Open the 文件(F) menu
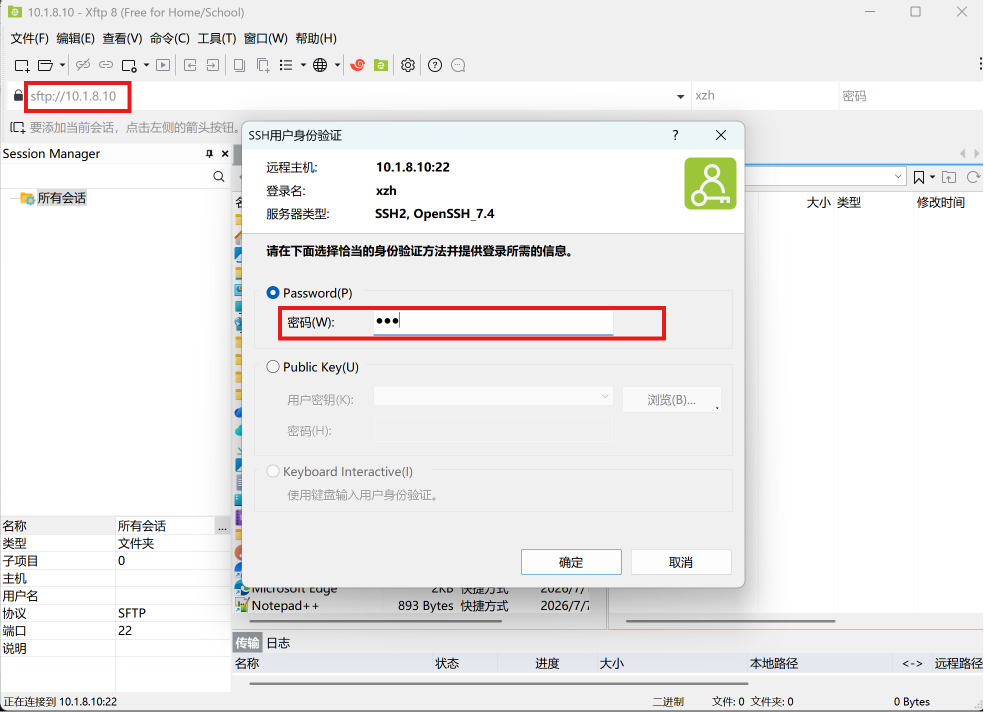 [x=29, y=39]
